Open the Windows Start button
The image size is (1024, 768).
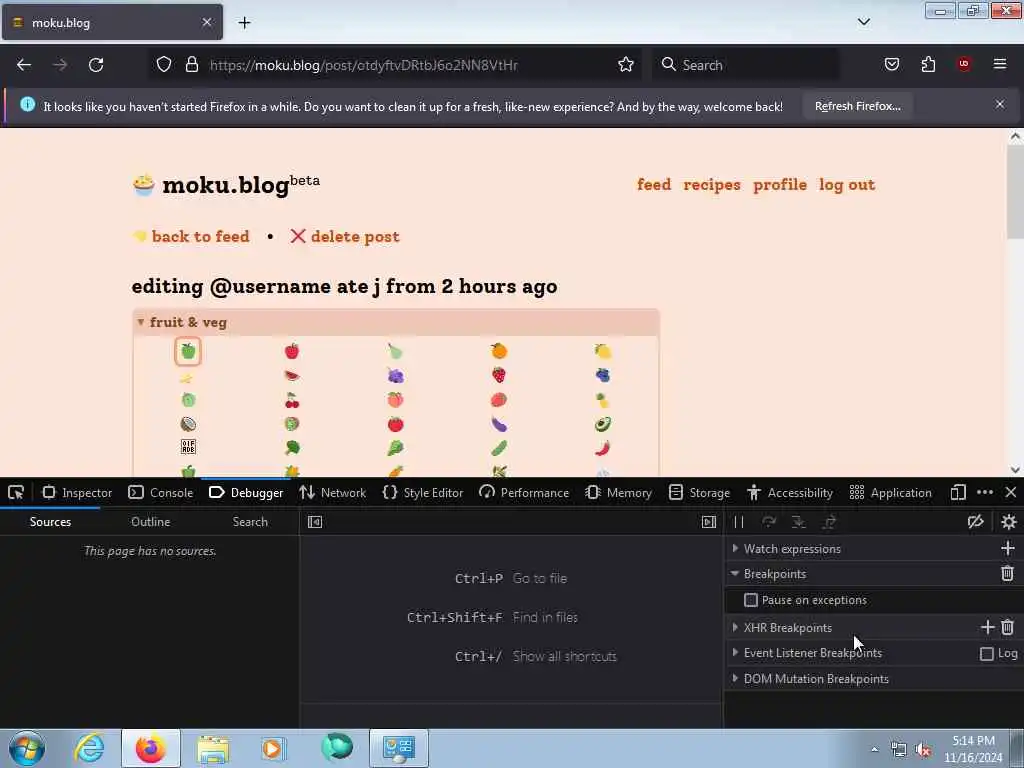[27, 748]
